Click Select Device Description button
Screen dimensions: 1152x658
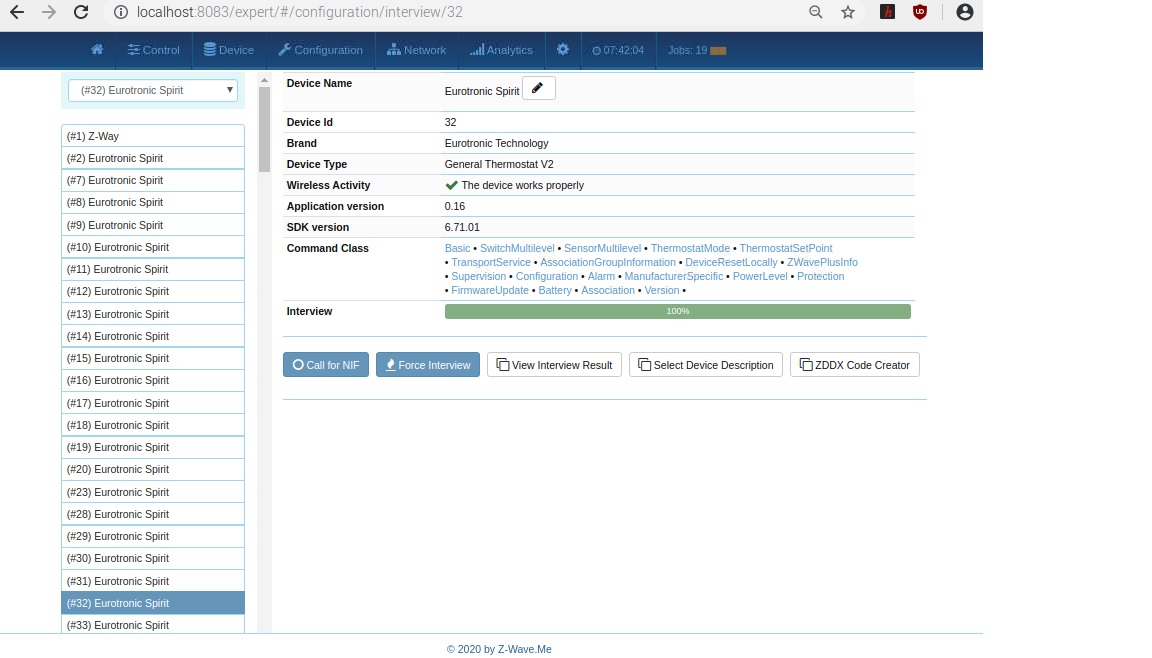pyautogui.click(x=706, y=365)
